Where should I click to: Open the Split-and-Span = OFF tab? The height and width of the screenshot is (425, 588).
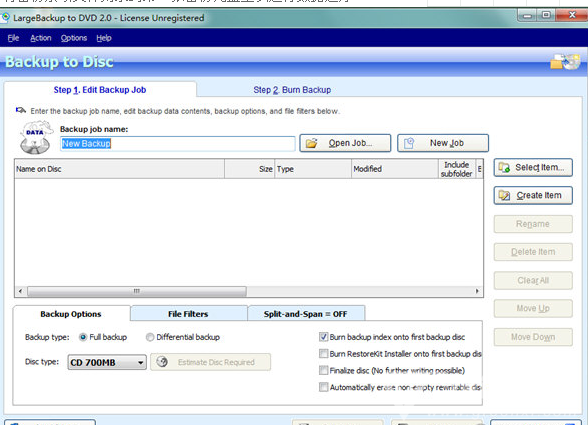(305, 314)
